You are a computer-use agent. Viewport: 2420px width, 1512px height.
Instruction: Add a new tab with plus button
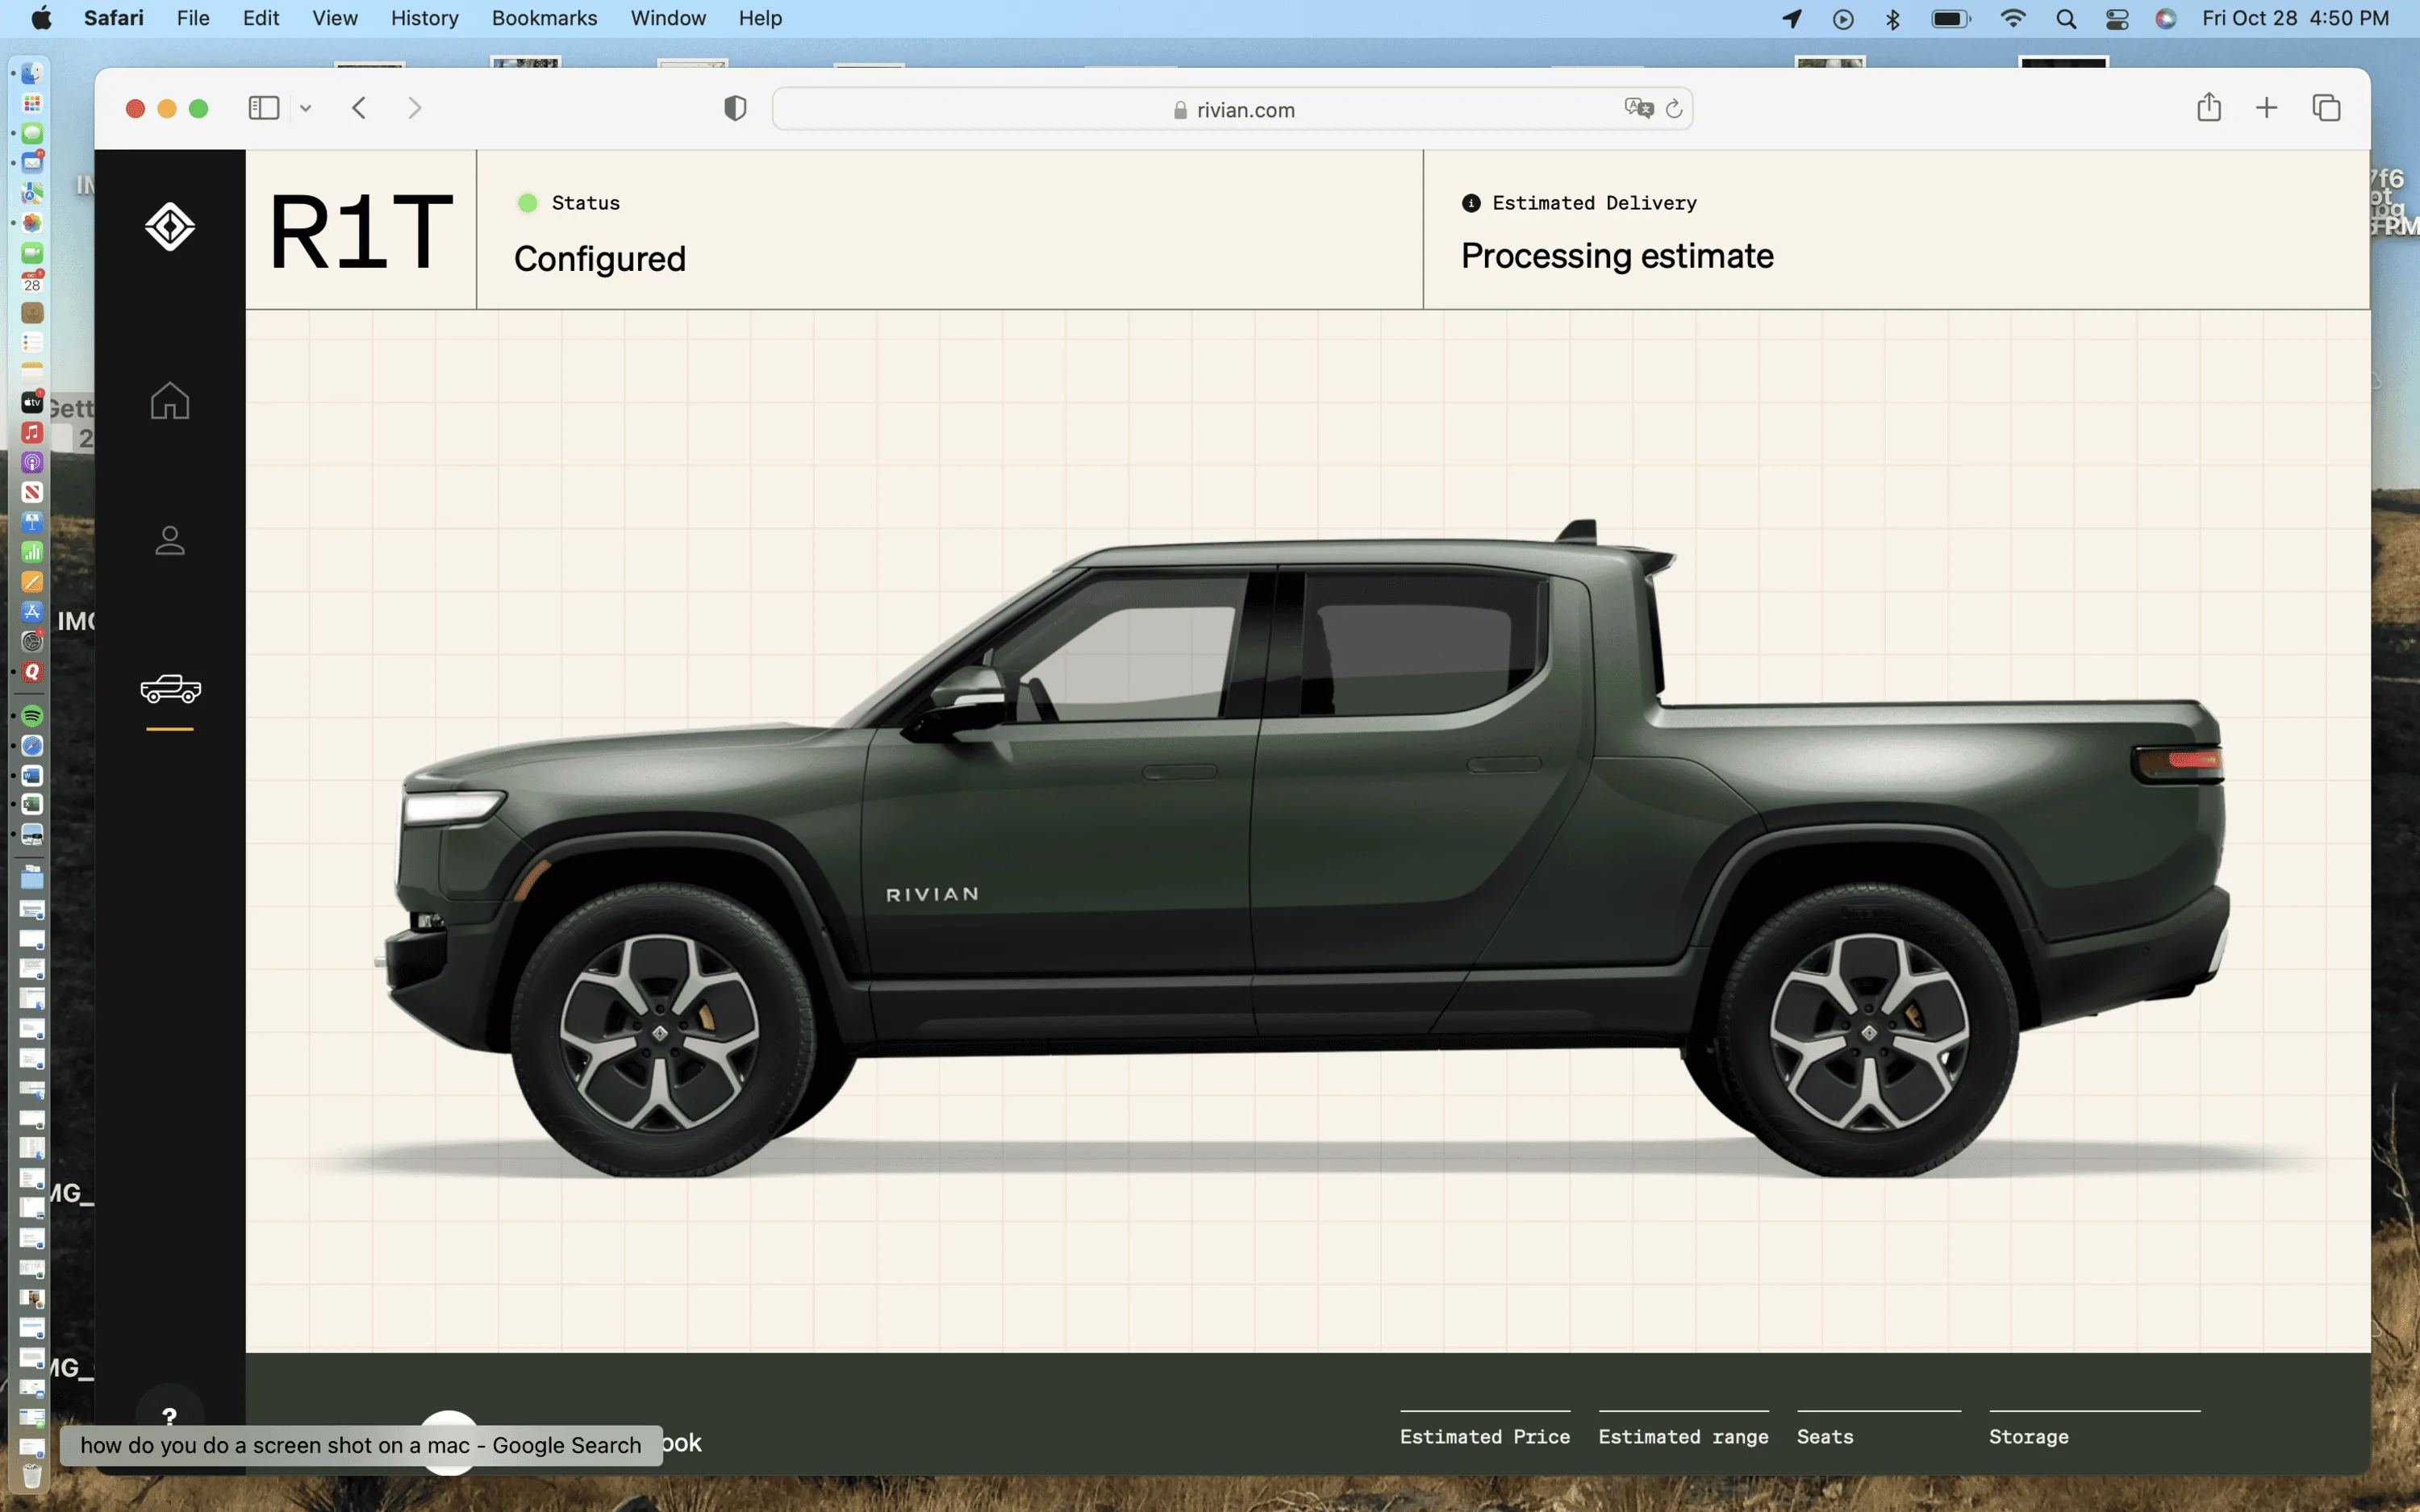[x=2267, y=108]
